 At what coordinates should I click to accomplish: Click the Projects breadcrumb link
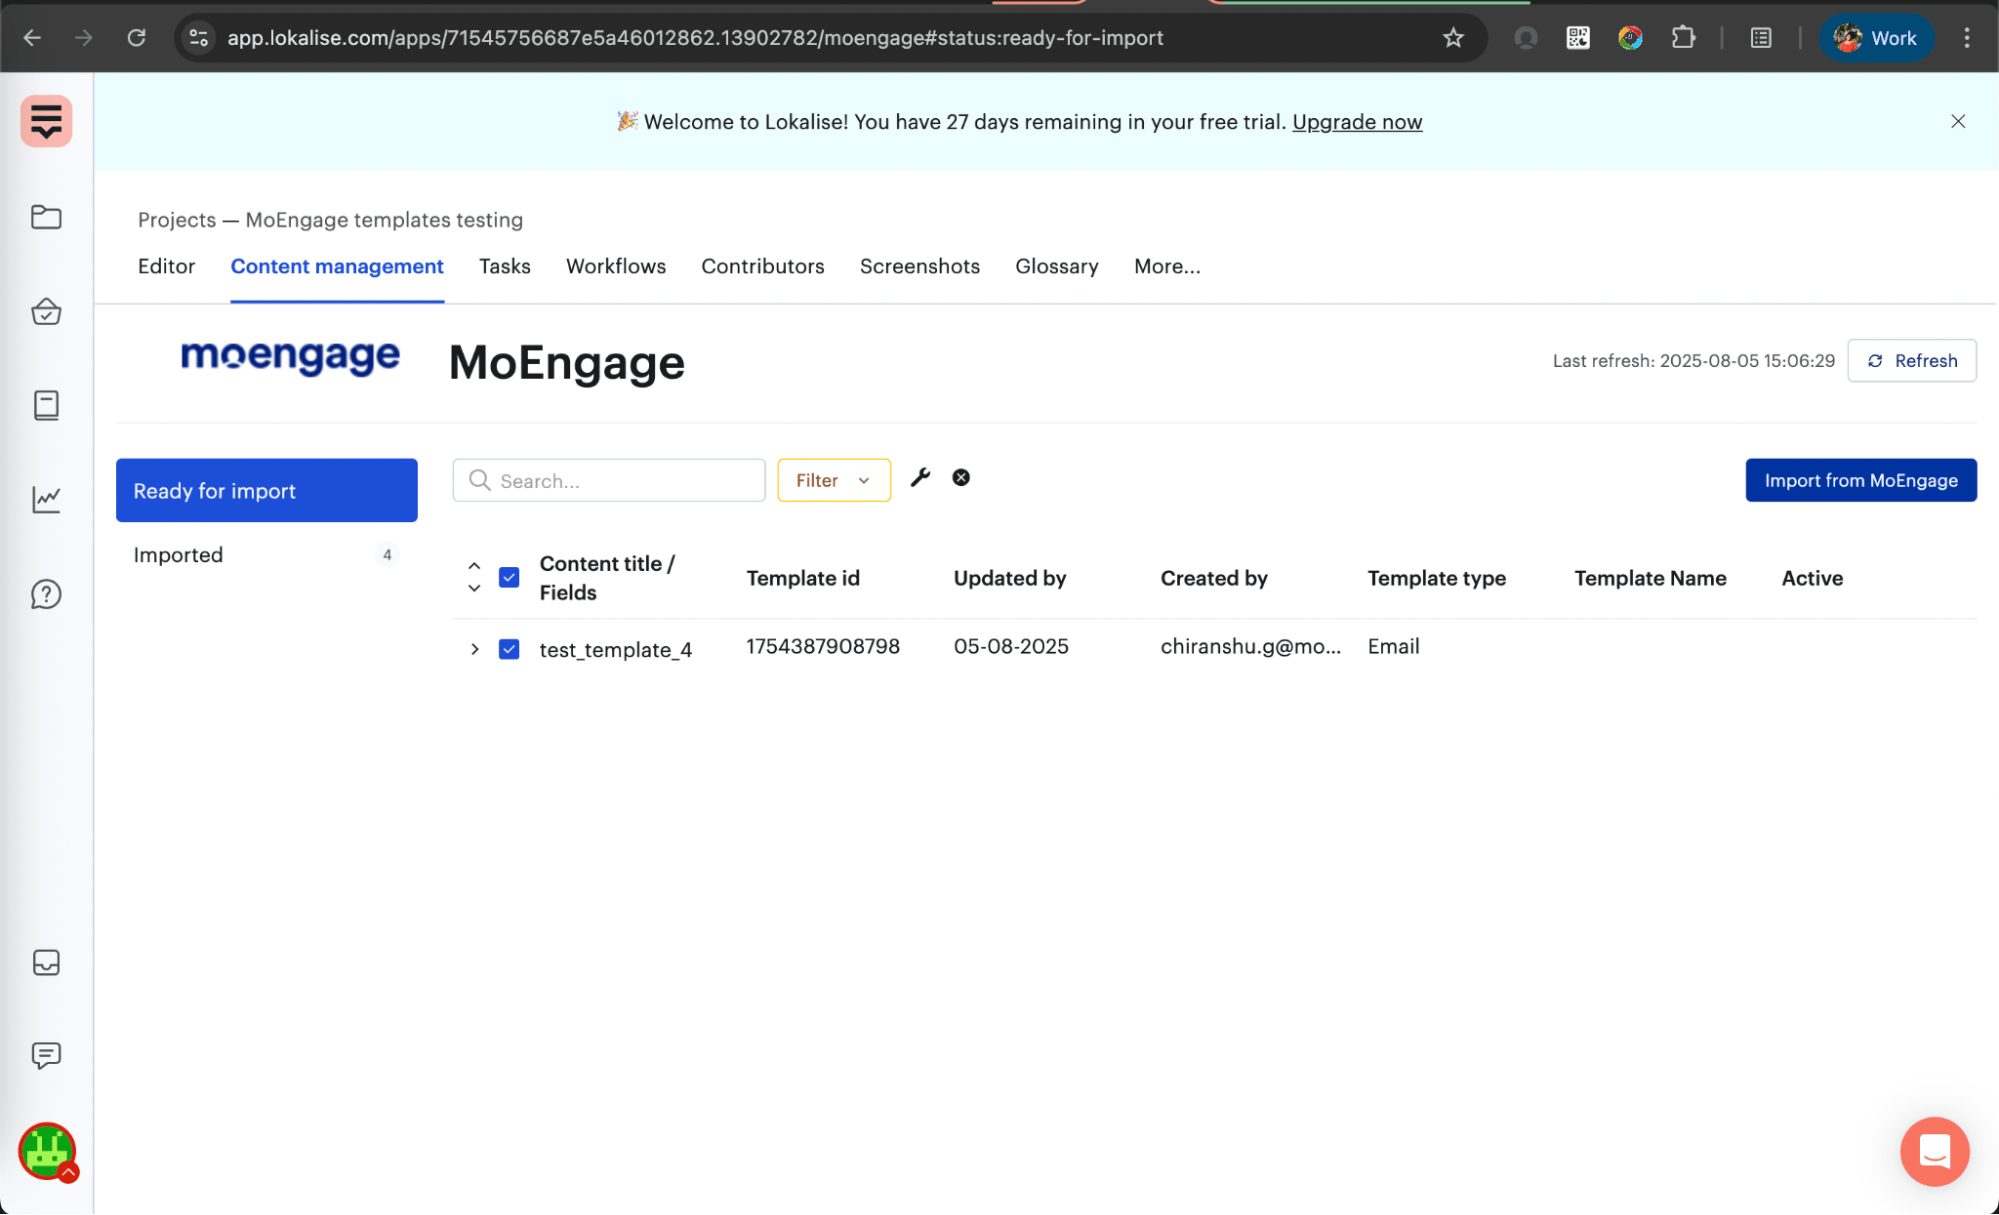coord(176,219)
